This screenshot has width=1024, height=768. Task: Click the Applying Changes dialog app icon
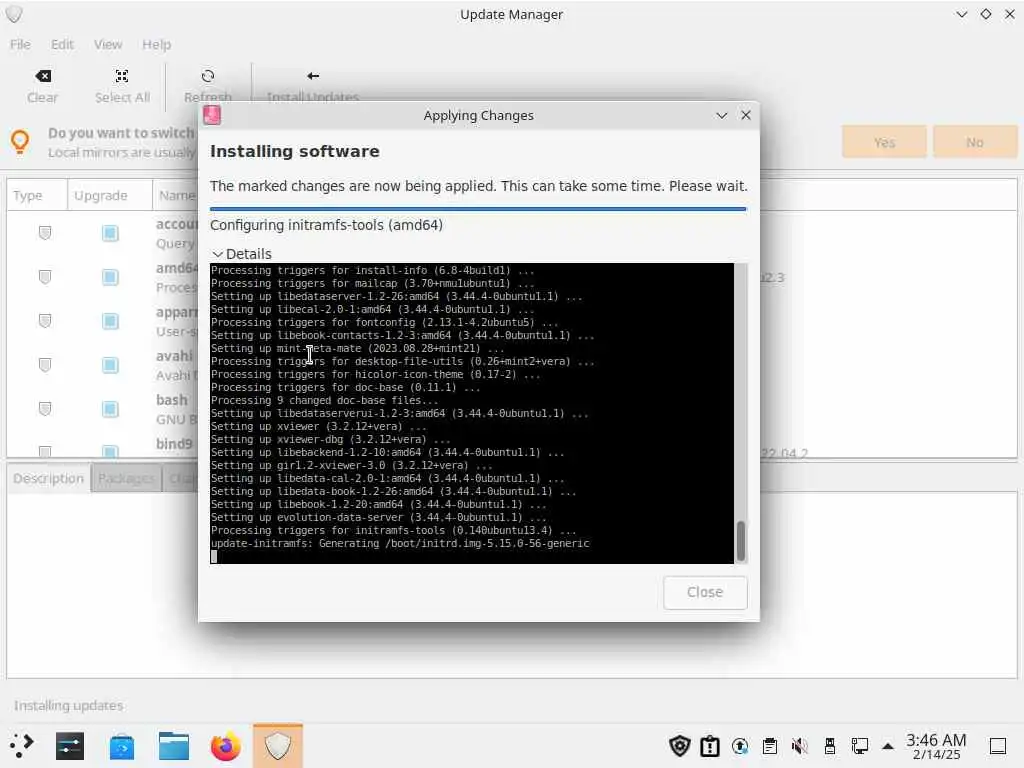click(212, 116)
